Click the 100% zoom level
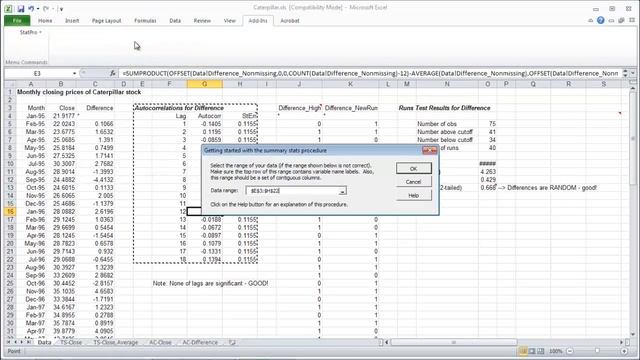 [x=556, y=351]
